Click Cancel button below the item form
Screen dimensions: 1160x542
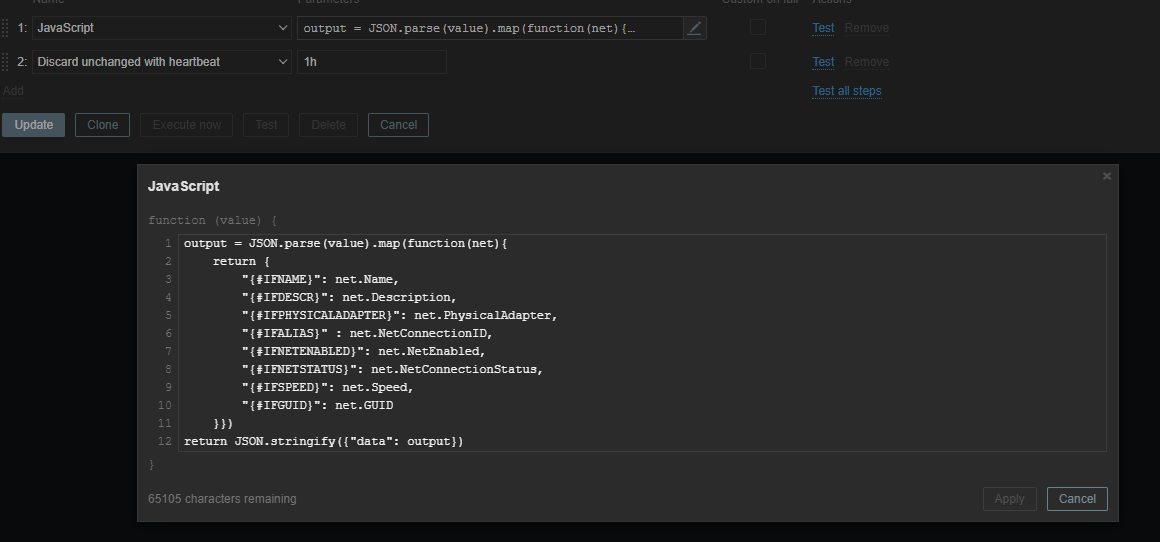click(398, 125)
